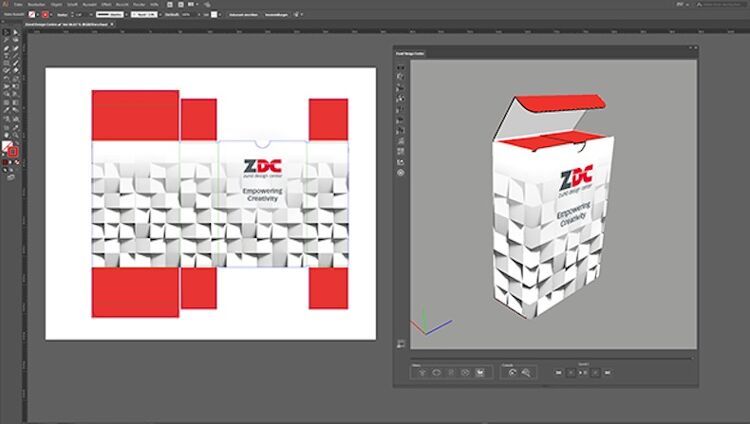Open the graphic style dropdown
Screen dimensions: 750x424
220,15
